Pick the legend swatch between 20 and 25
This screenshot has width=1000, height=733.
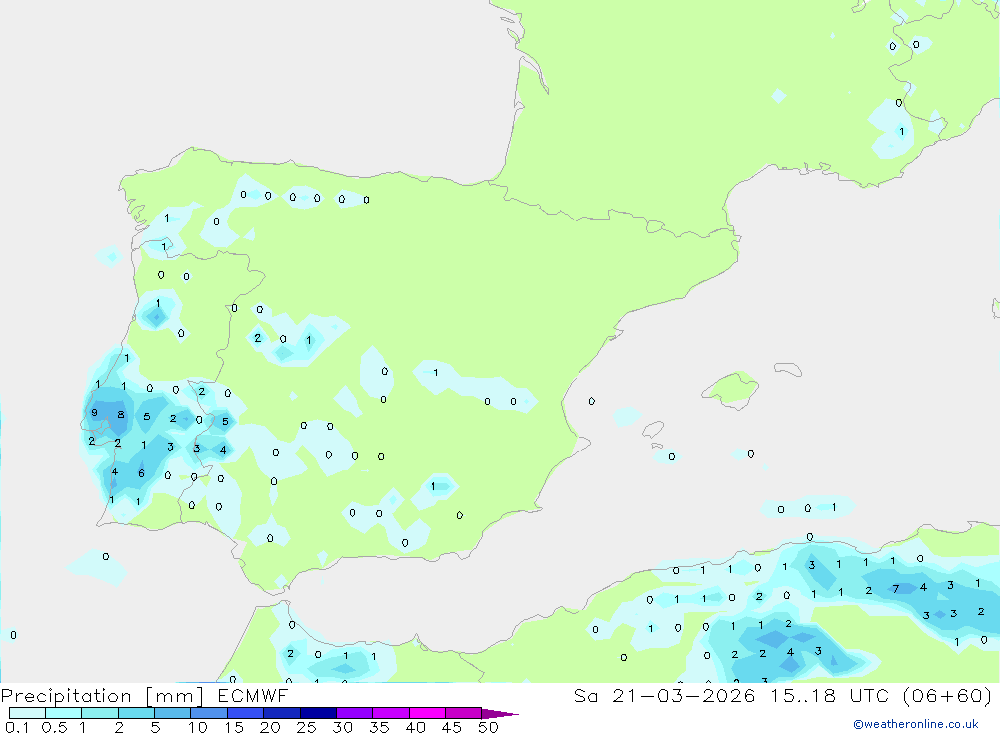click(x=281, y=713)
